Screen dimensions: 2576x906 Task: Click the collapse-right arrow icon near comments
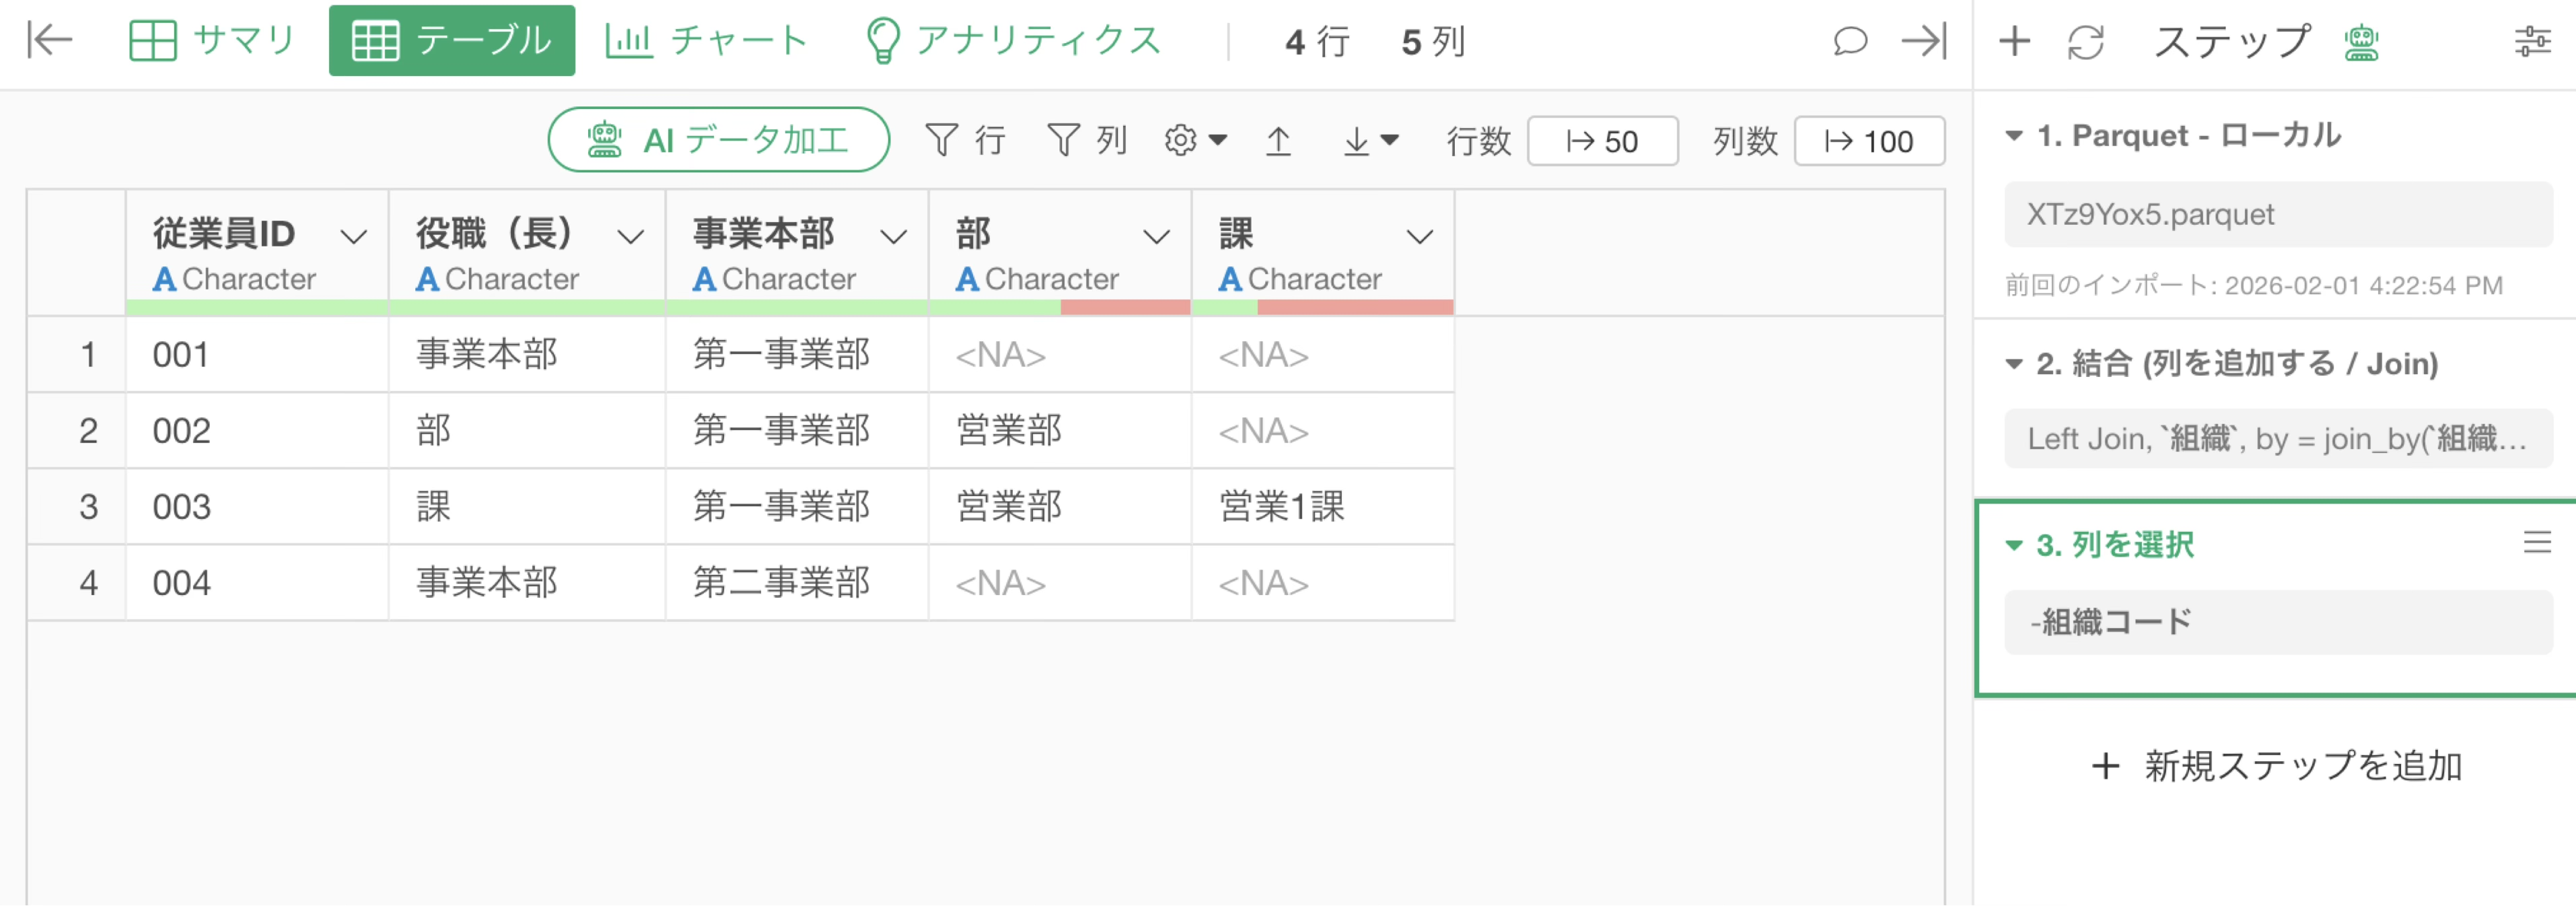[1923, 41]
